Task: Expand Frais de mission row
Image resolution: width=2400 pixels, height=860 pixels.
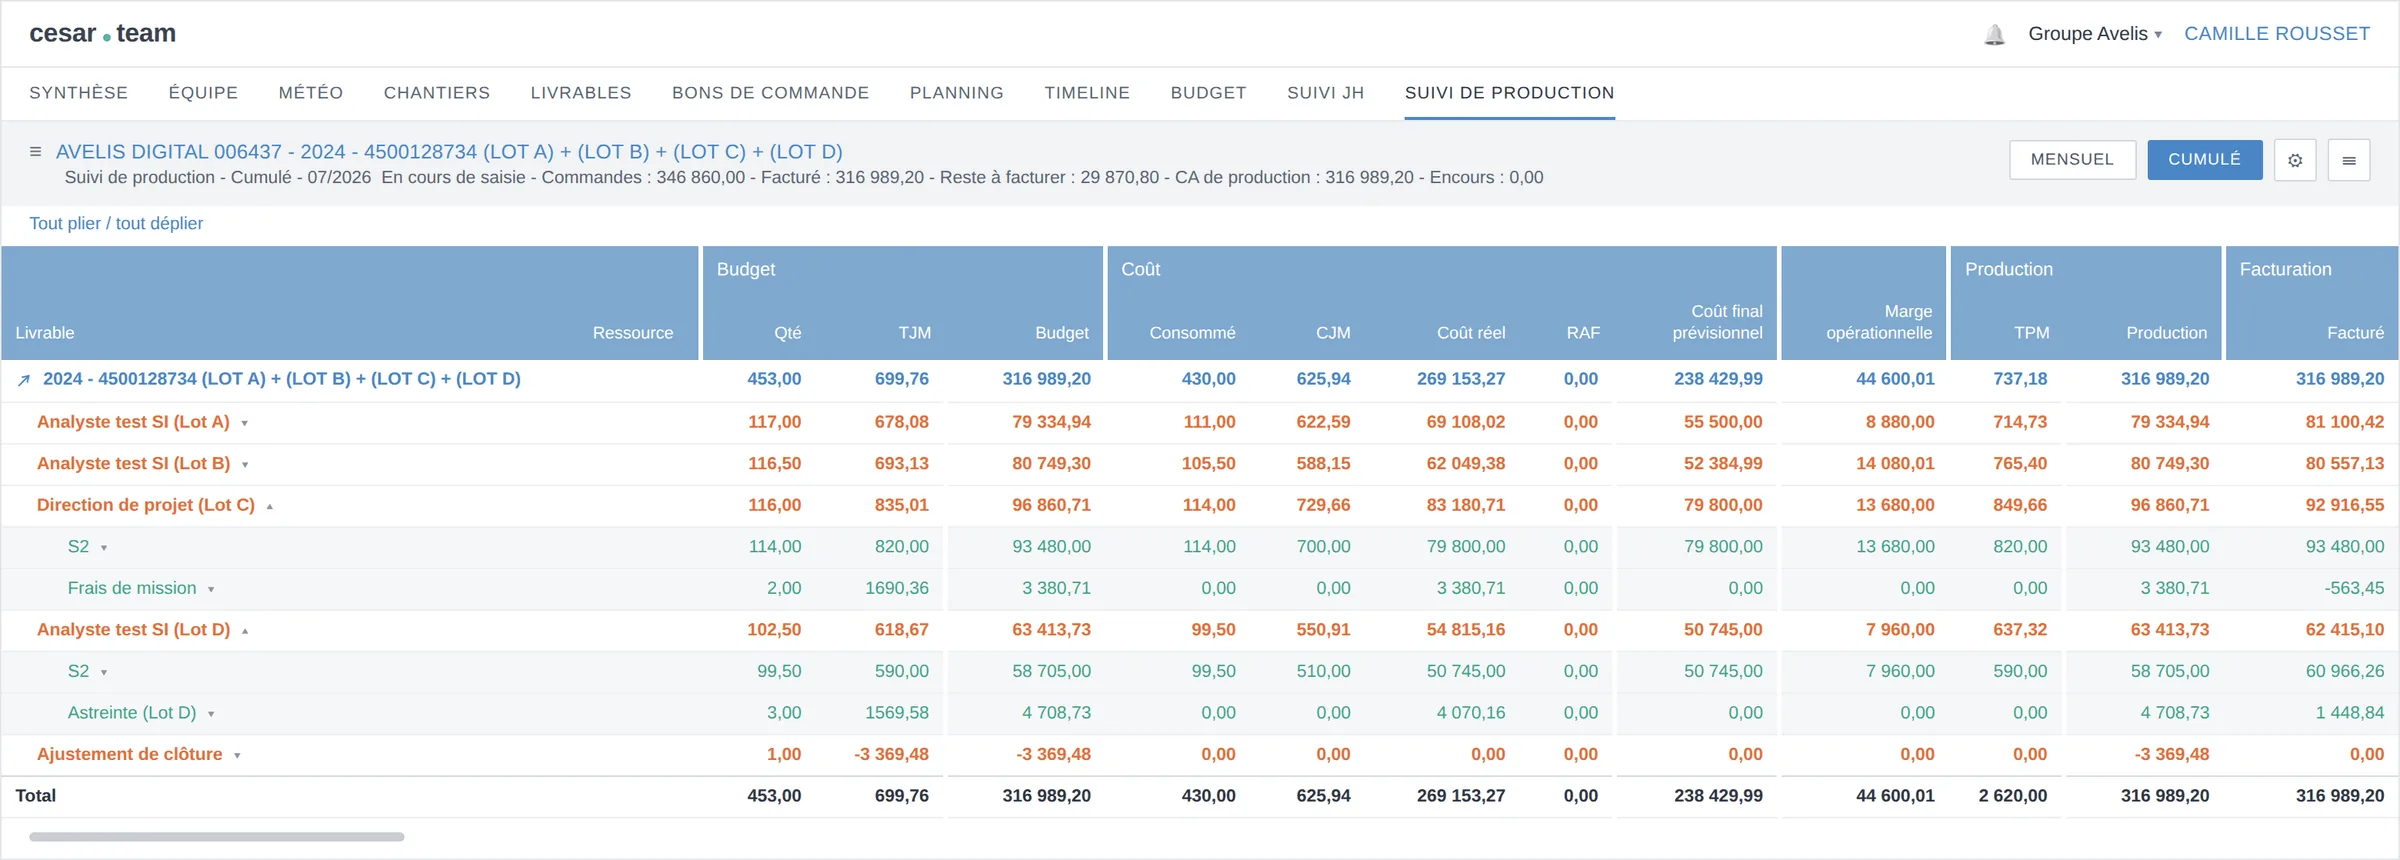Action: (211, 590)
